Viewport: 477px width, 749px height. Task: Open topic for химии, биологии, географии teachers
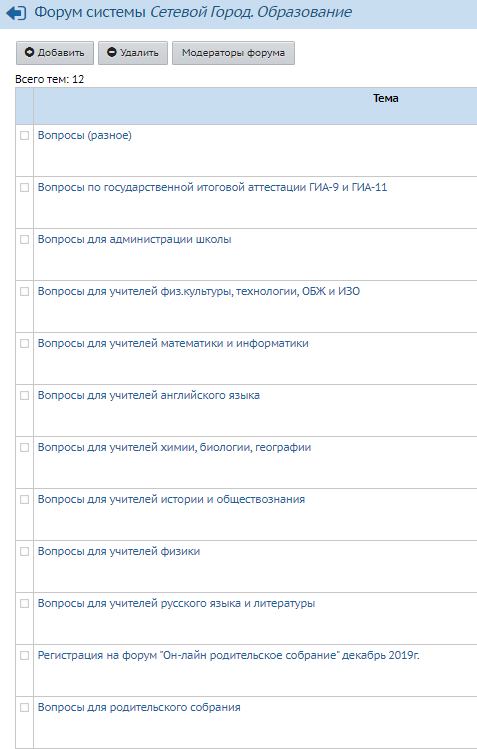[174, 447]
